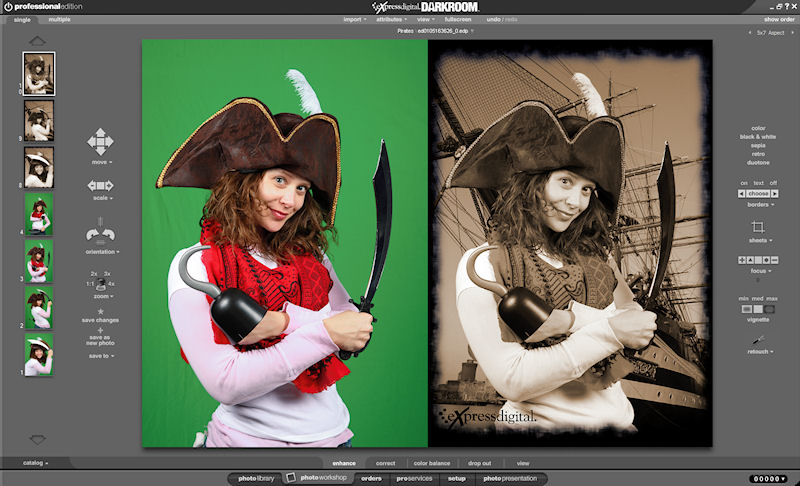800x486 pixels.
Task: Turn borders on
Action: coord(743,183)
